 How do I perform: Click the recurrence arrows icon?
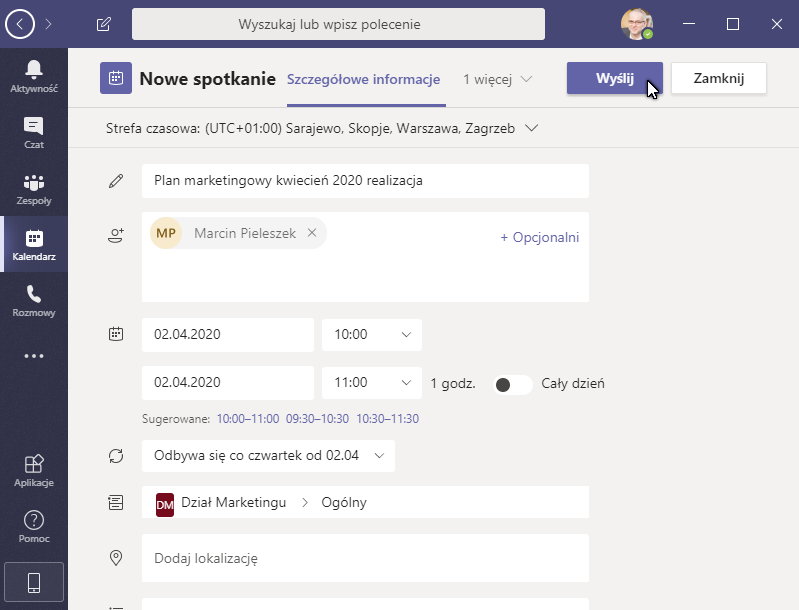point(116,456)
